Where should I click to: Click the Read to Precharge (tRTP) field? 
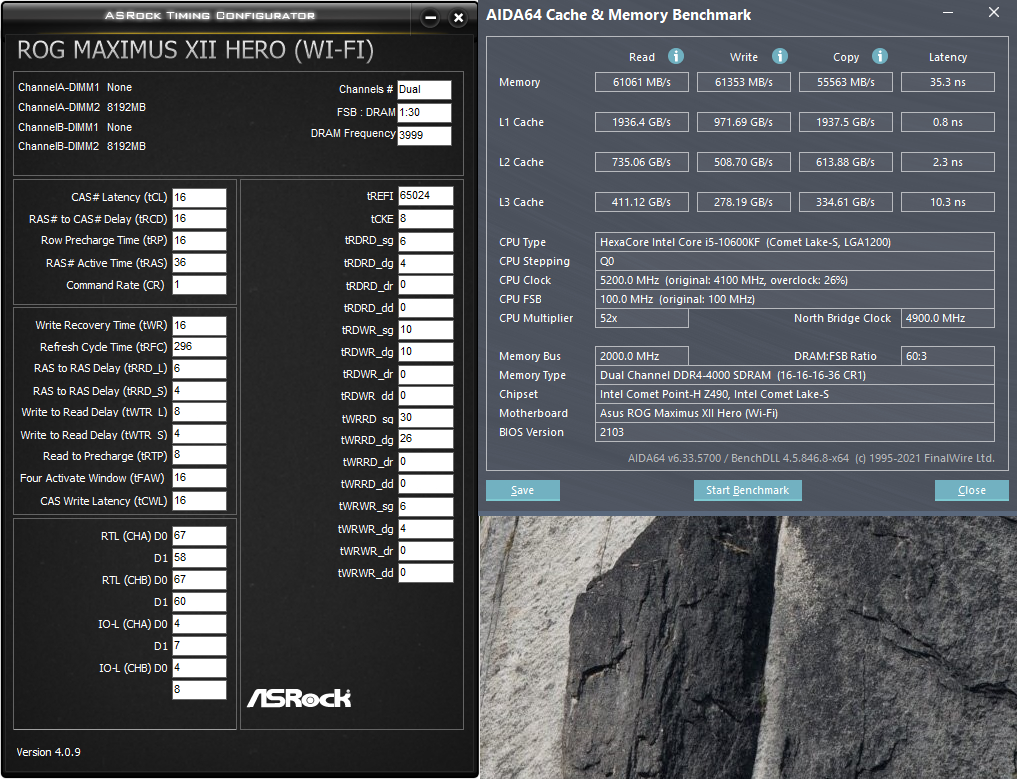click(199, 455)
